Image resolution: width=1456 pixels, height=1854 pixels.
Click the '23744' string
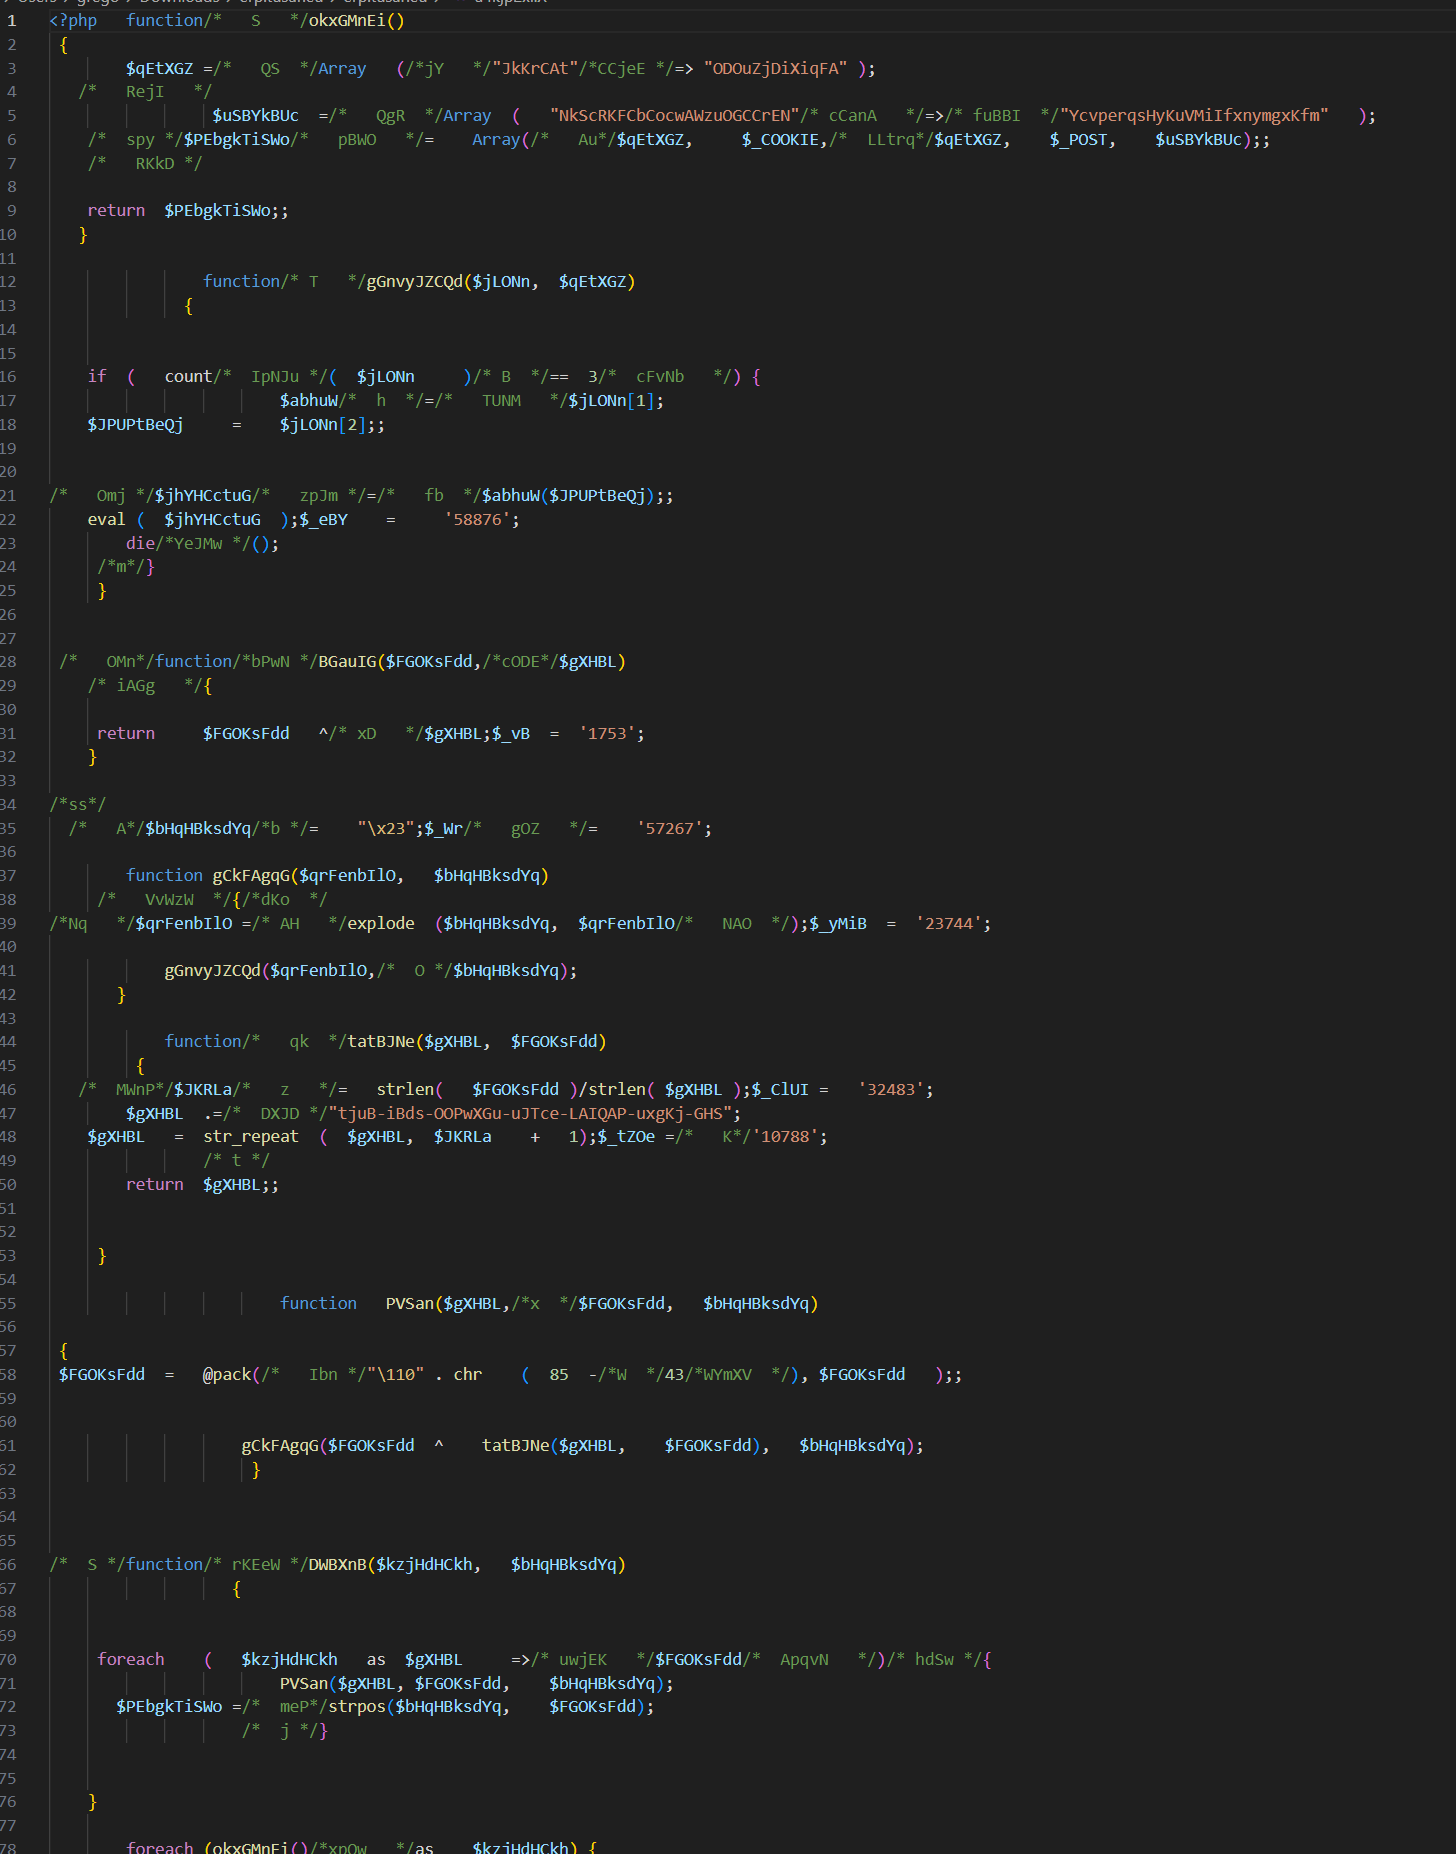click(x=949, y=923)
